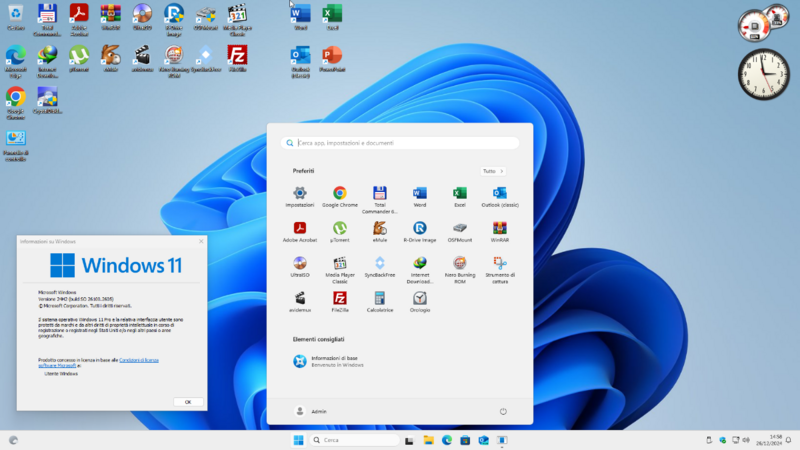The width and height of the screenshot is (800, 450).
Task: Expand all apps with Tutto button
Action: [x=492, y=171]
